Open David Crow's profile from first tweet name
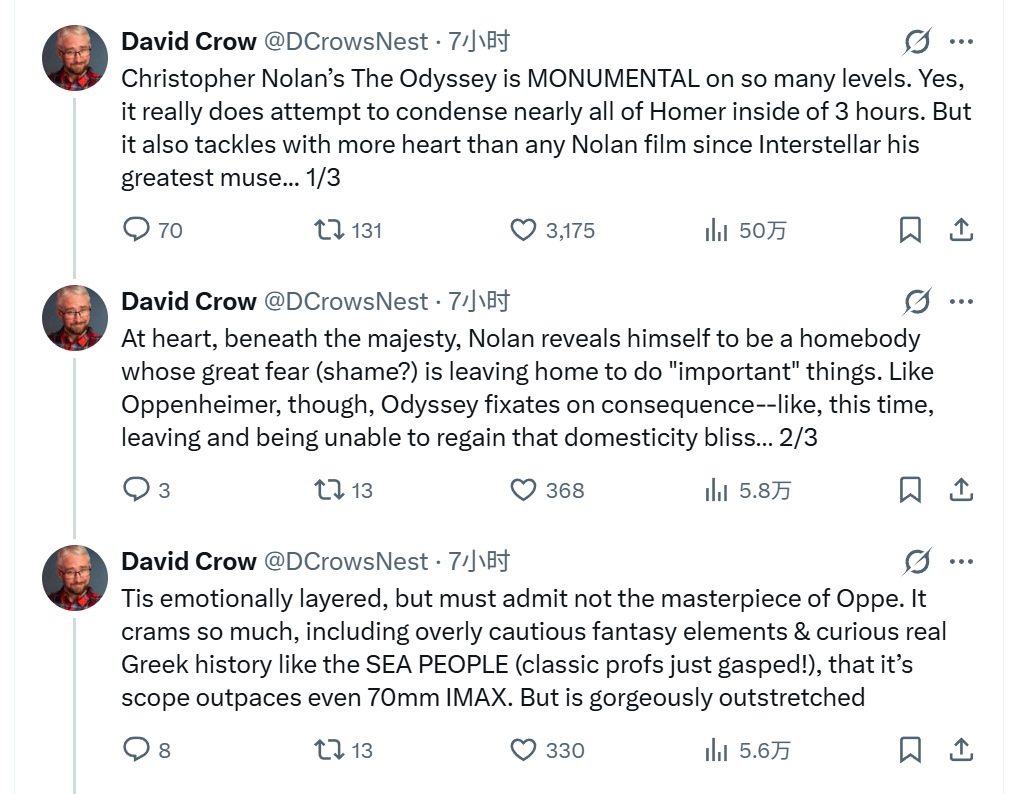 [x=189, y=42]
